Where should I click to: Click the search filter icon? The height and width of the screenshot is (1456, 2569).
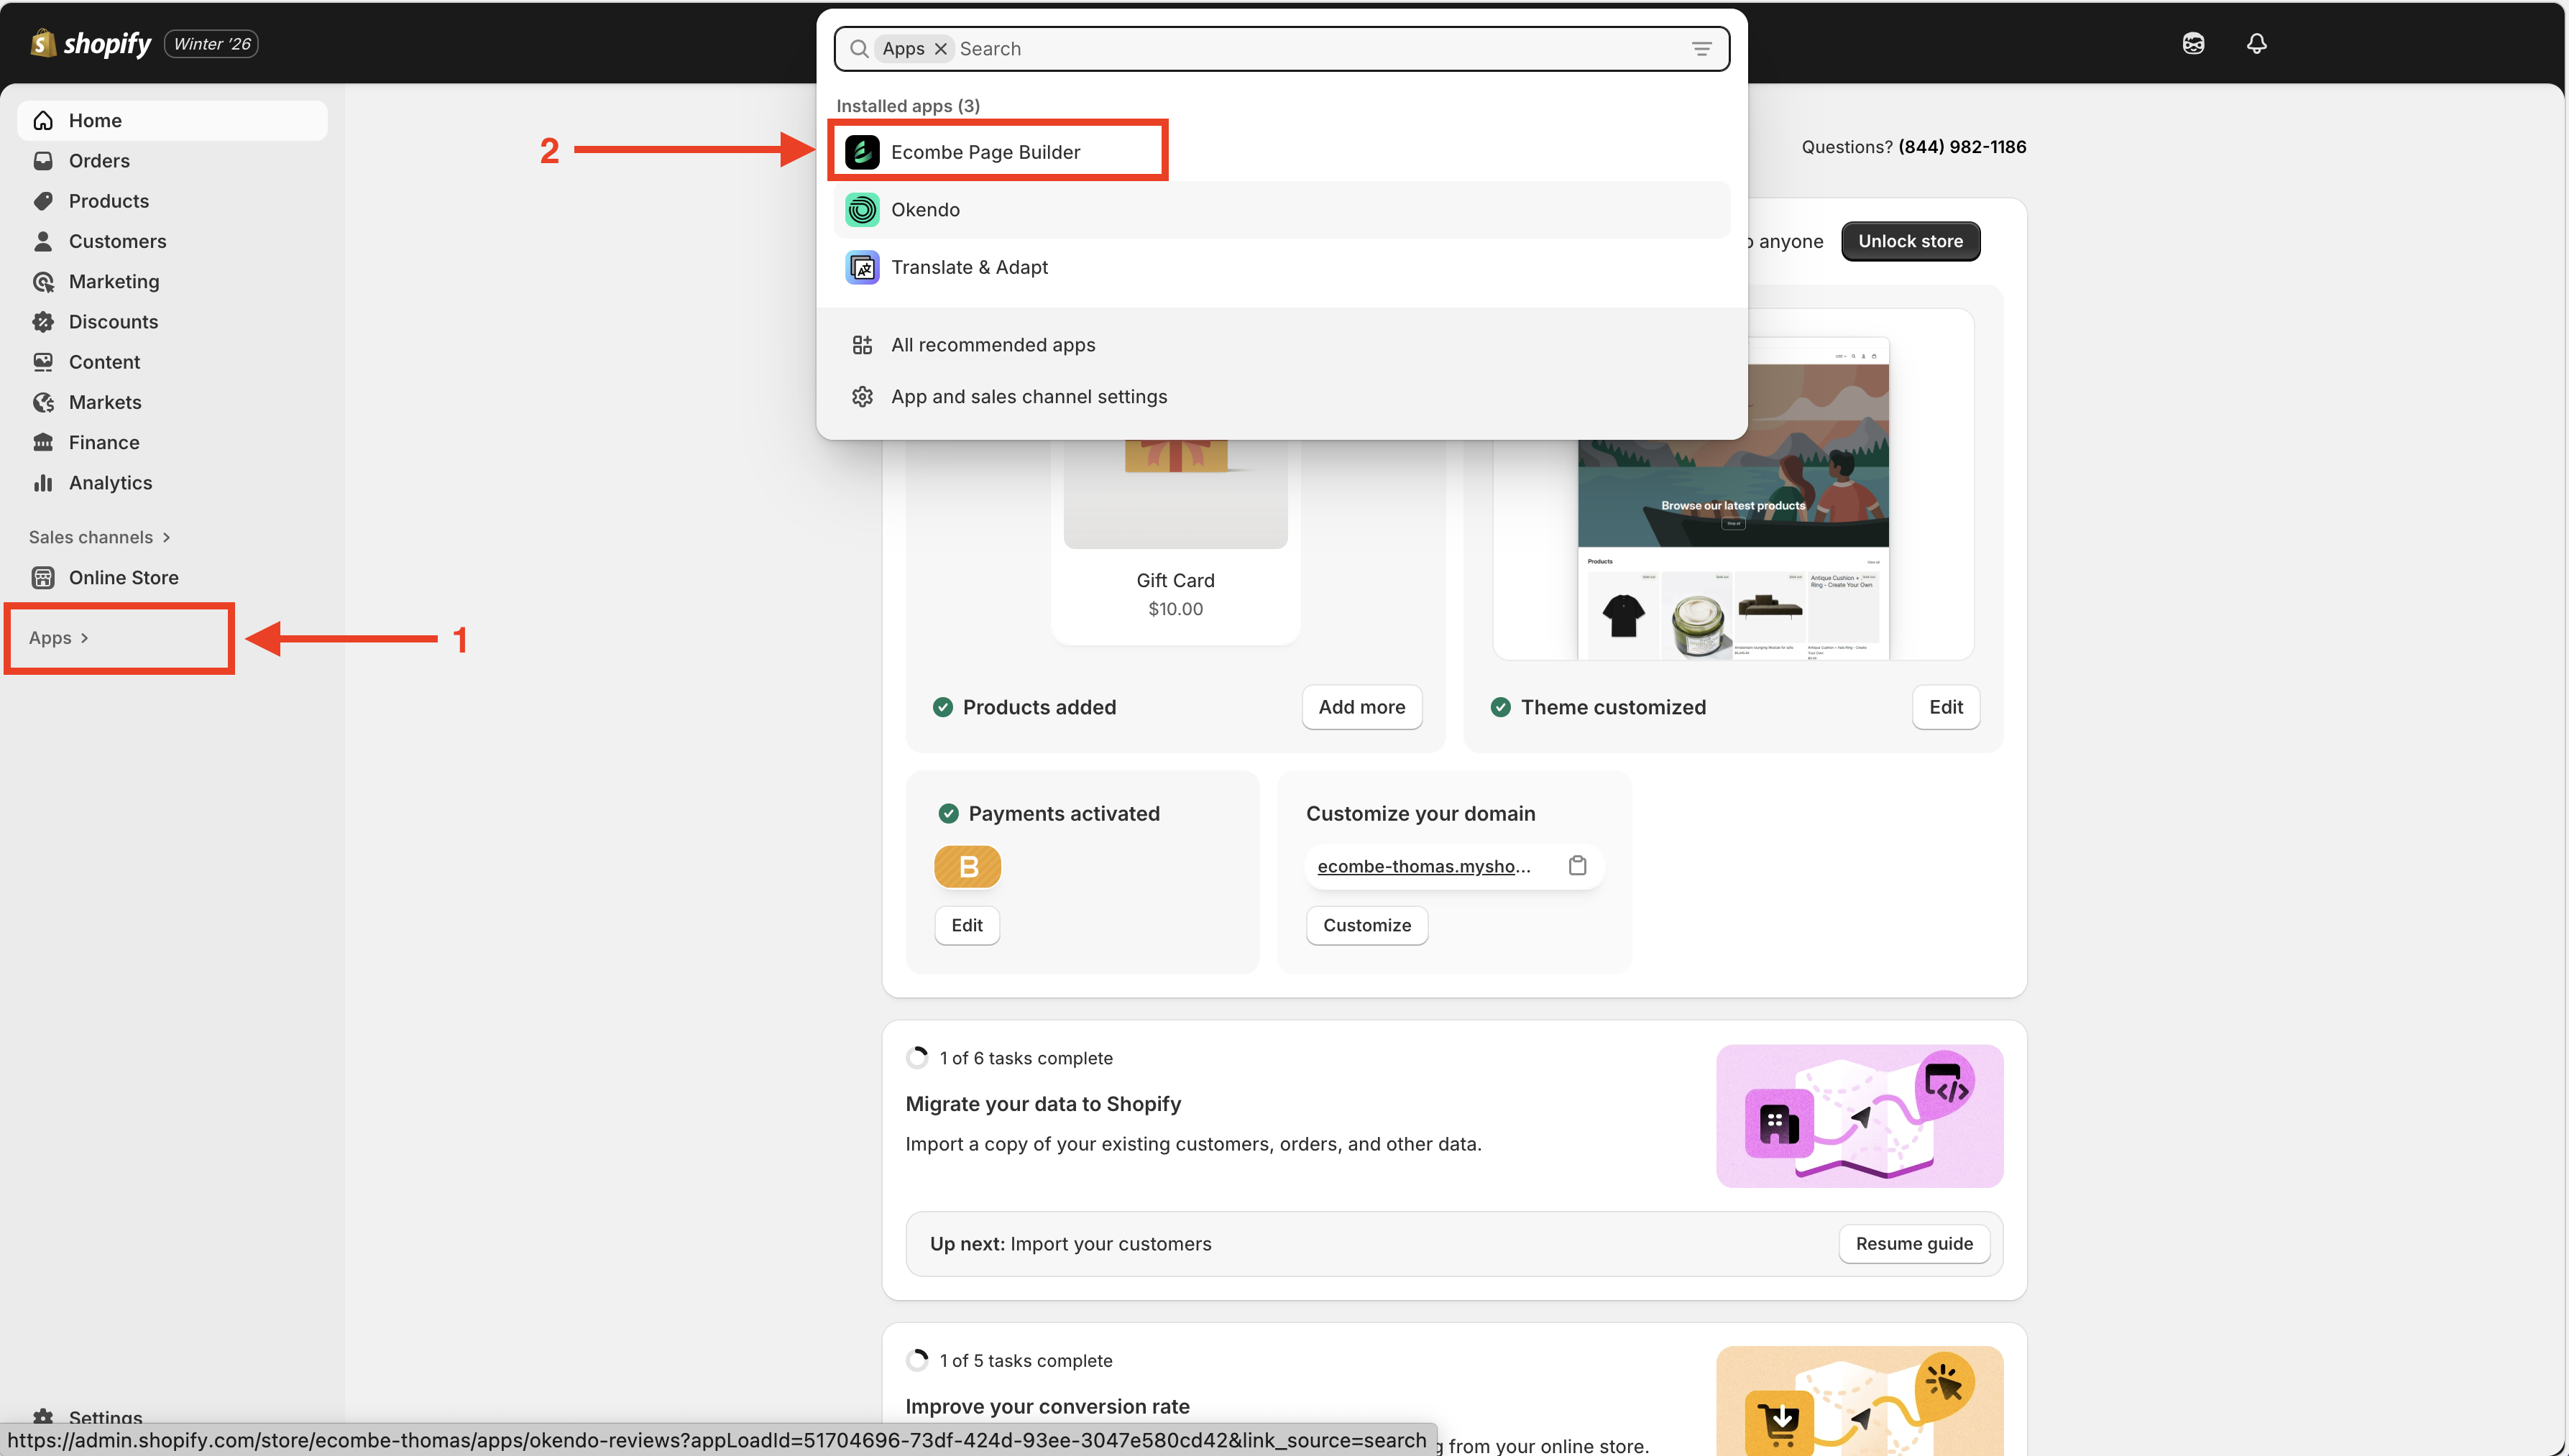click(x=1701, y=49)
